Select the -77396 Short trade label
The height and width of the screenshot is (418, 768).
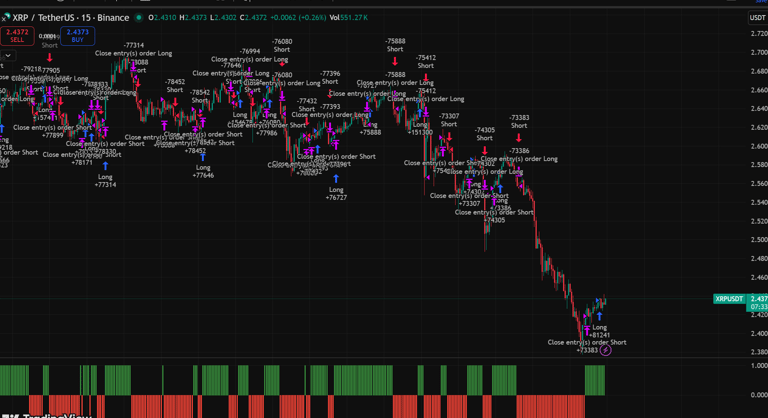tap(330, 77)
